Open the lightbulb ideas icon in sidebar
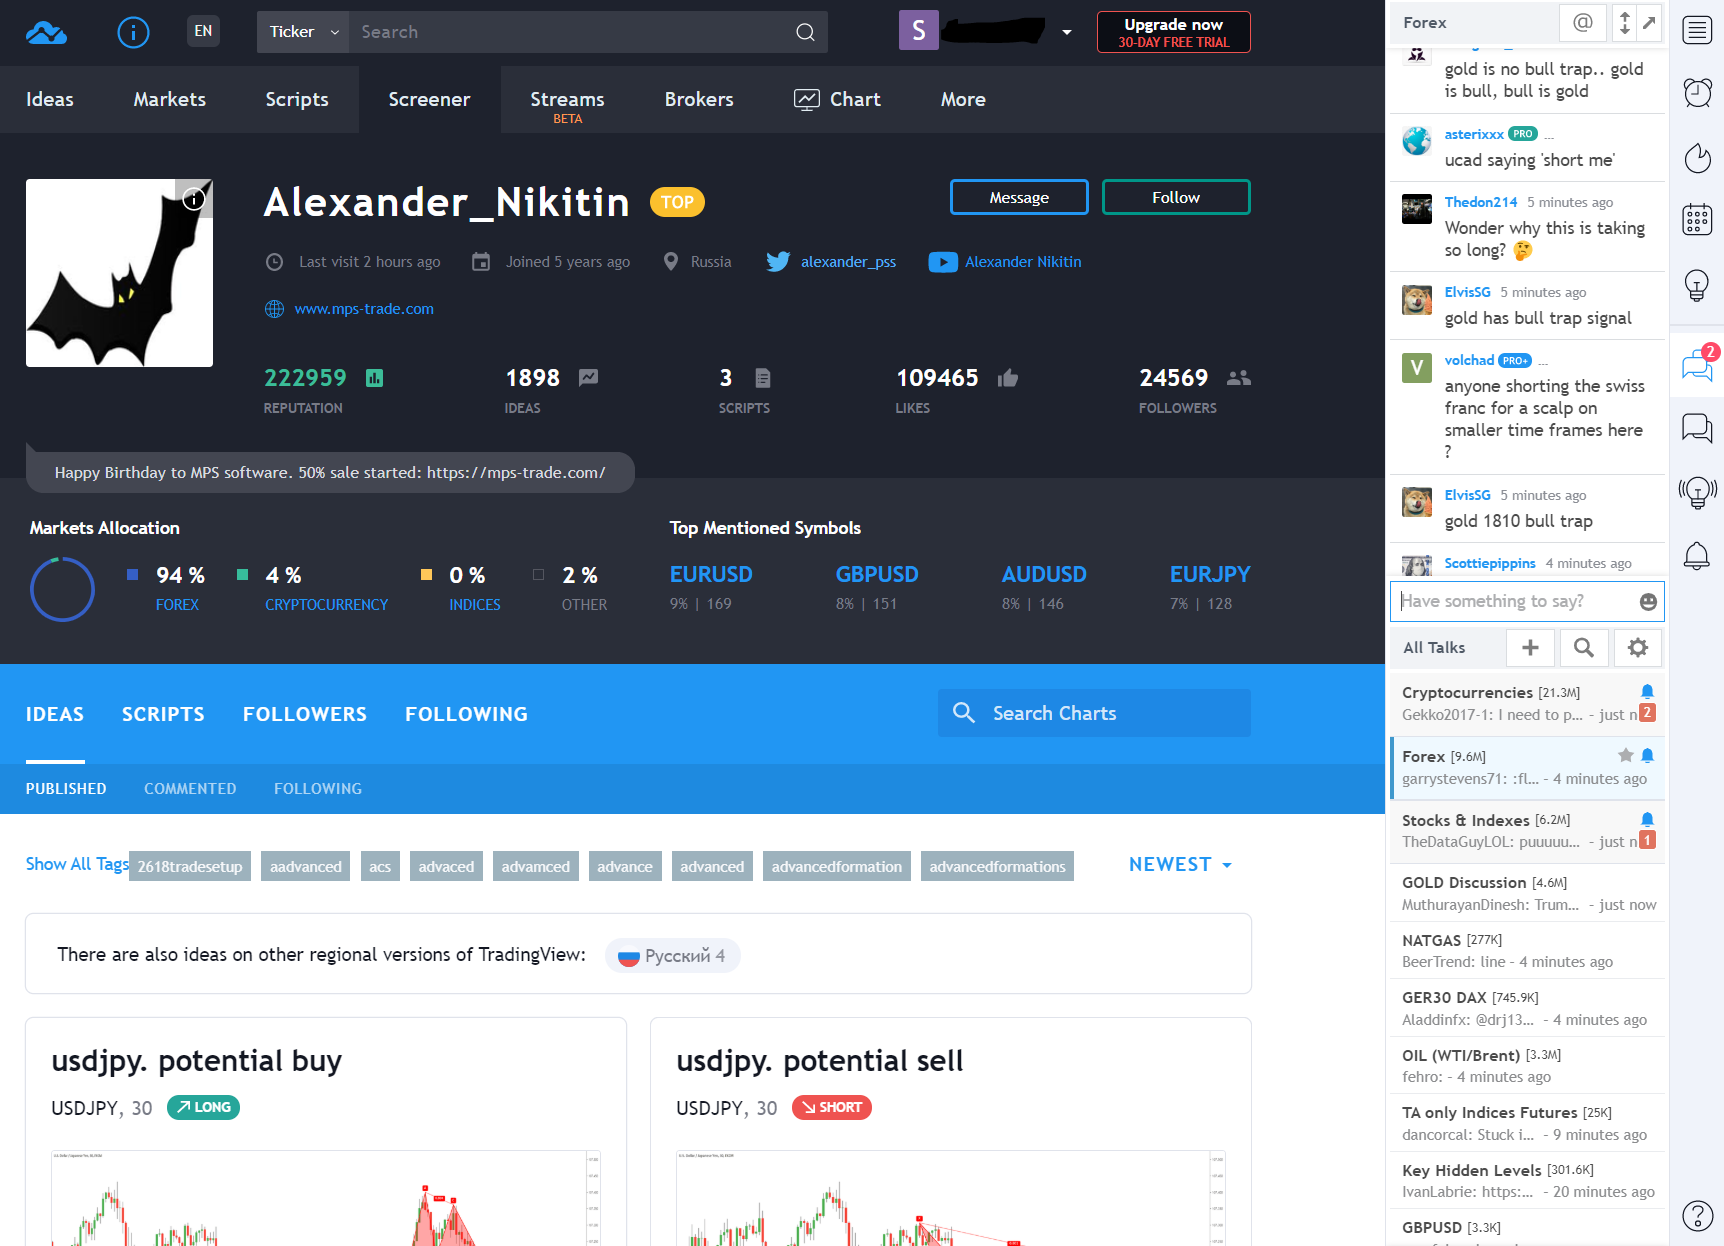The image size is (1724, 1246). (x=1697, y=285)
